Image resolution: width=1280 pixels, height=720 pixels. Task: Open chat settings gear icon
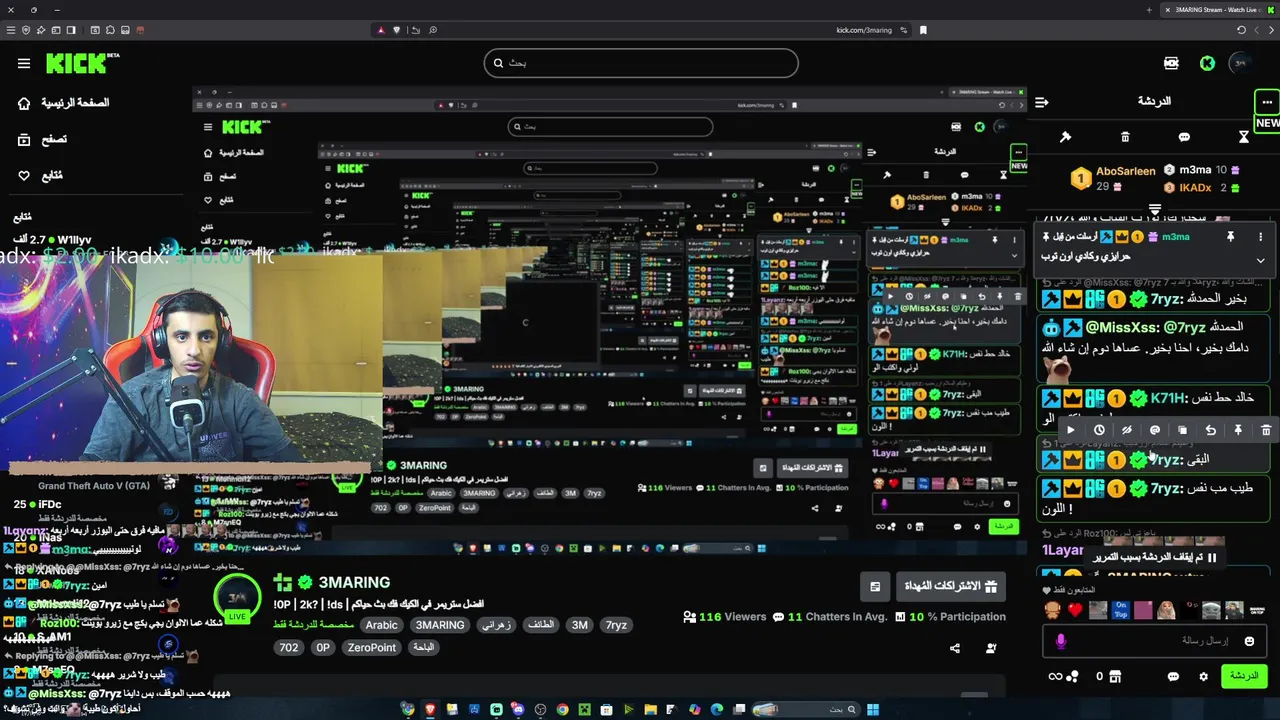point(1203,677)
